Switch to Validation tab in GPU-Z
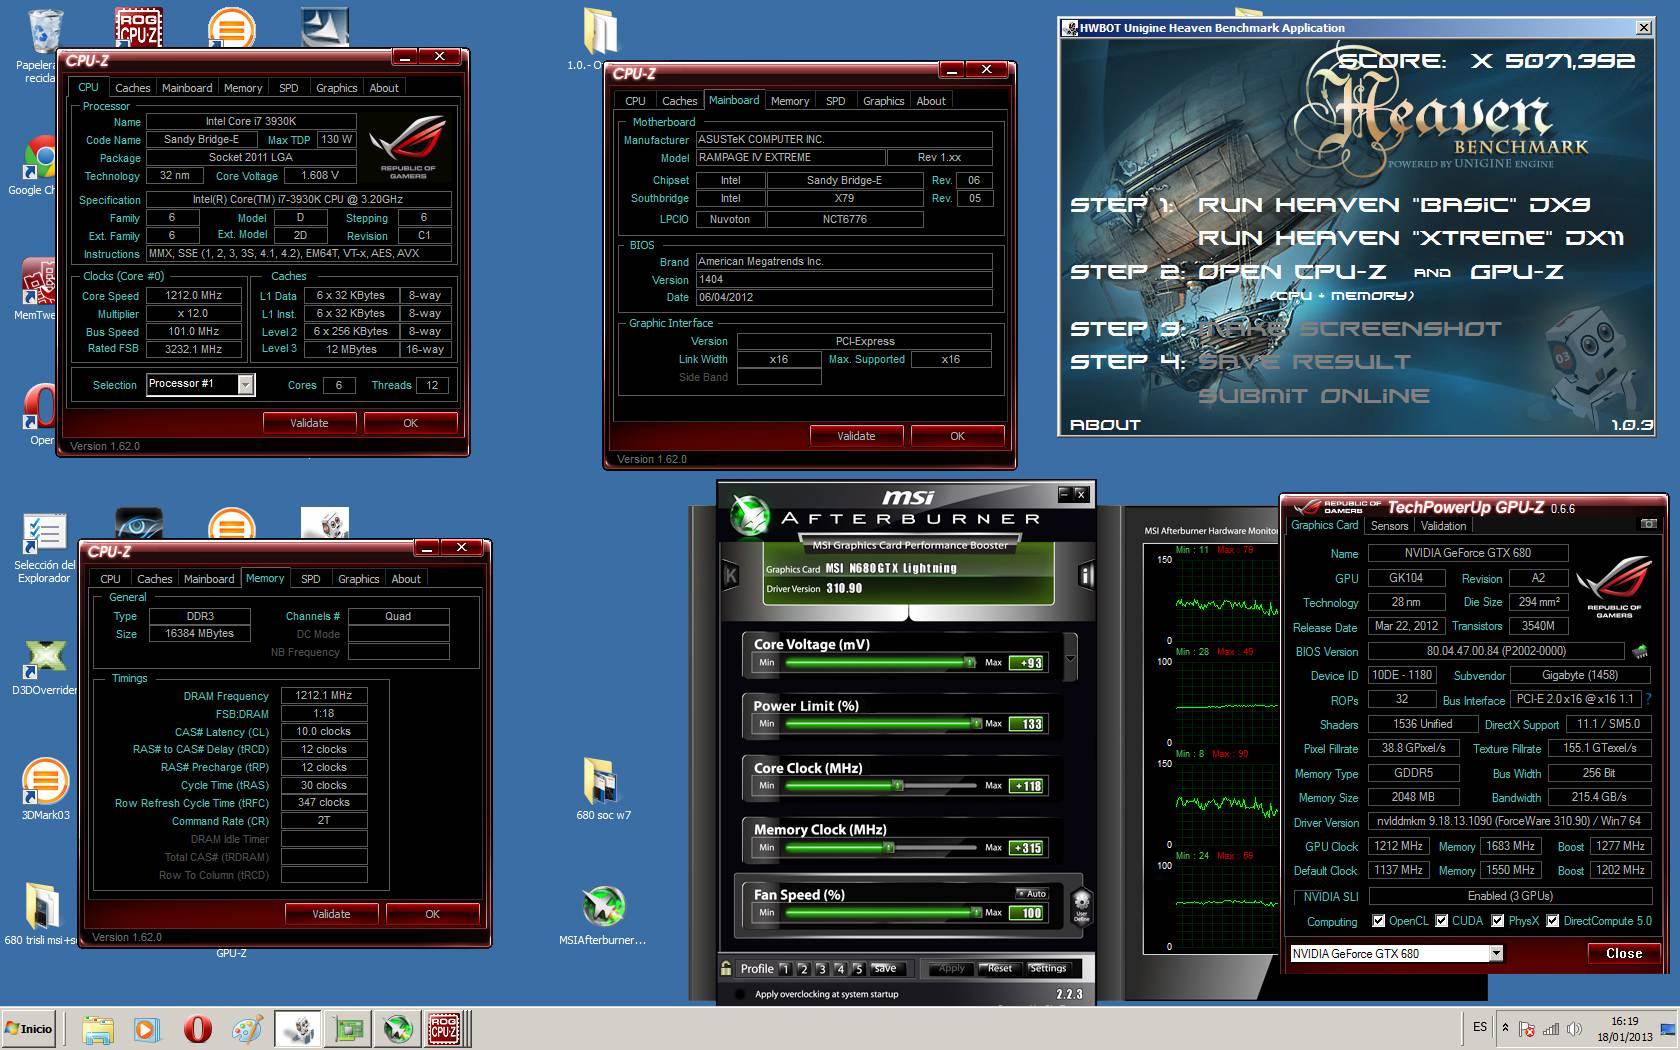This screenshot has height=1050, width=1680. click(x=1443, y=526)
